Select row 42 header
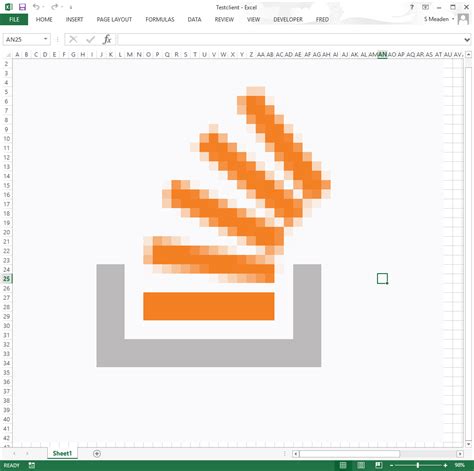This screenshot has height=471, width=474. coord(6,438)
